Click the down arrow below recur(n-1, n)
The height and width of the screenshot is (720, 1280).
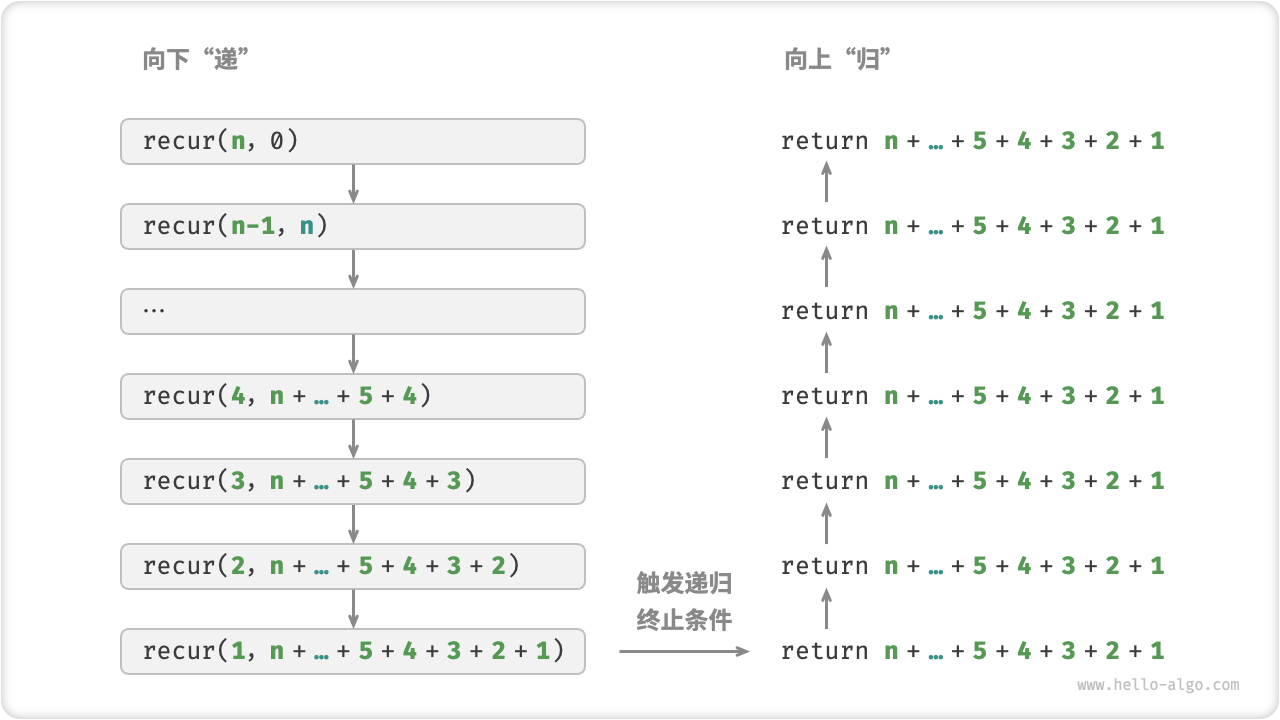pos(353,269)
